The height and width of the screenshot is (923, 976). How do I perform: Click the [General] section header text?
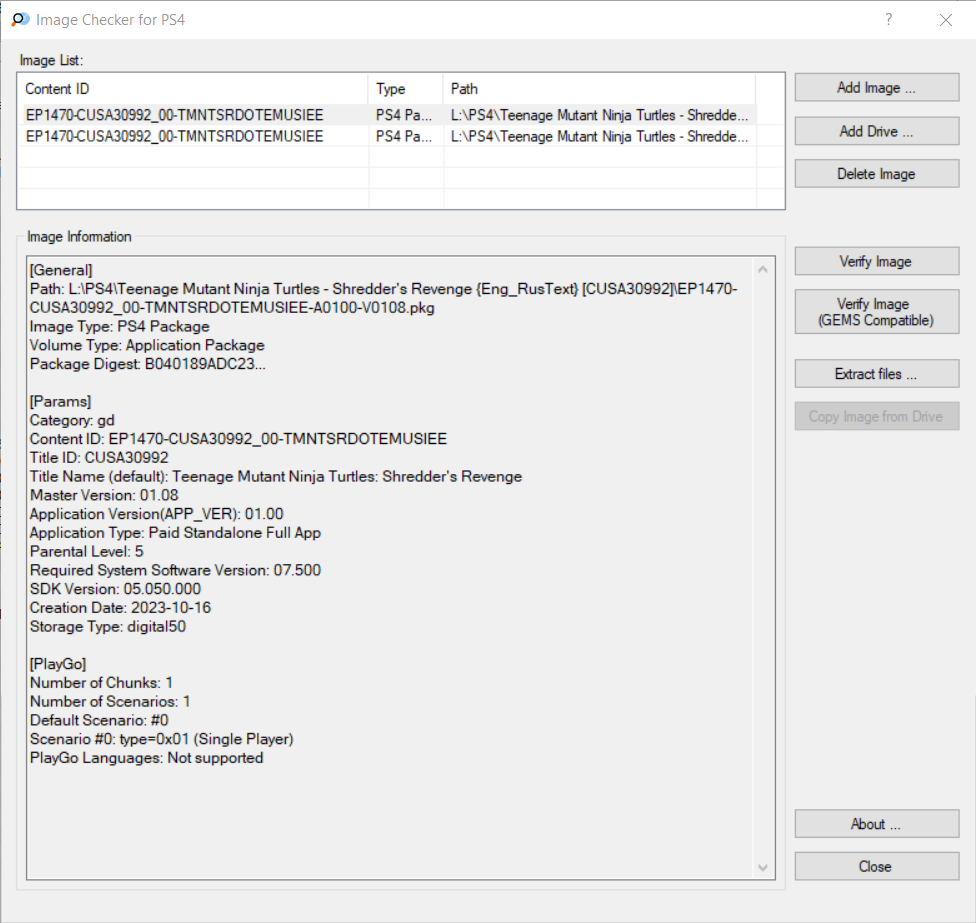pyautogui.click(x=61, y=270)
